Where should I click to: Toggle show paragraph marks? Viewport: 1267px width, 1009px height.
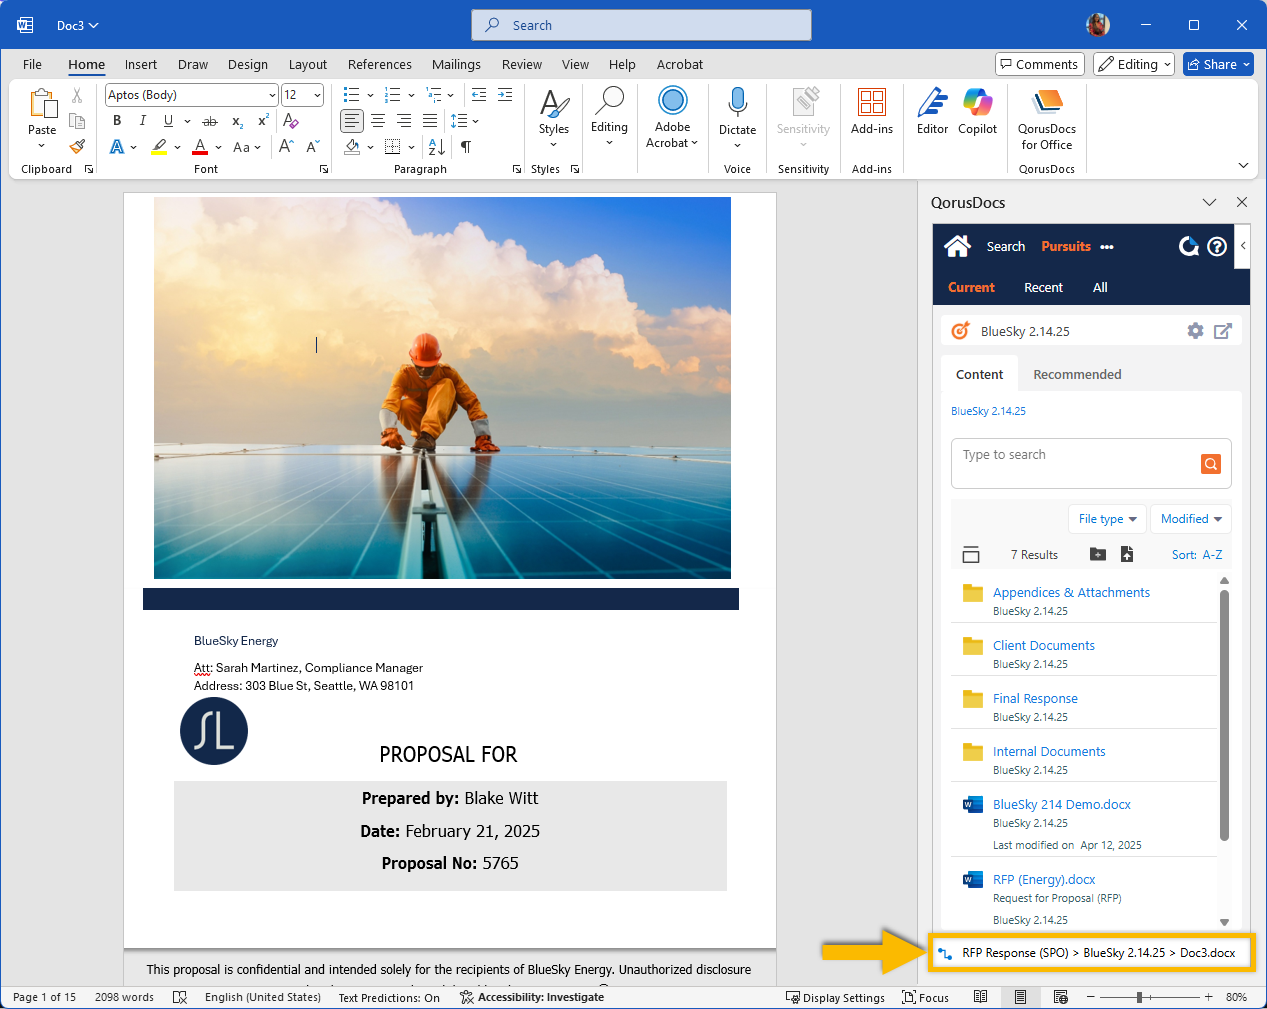pyautogui.click(x=466, y=147)
